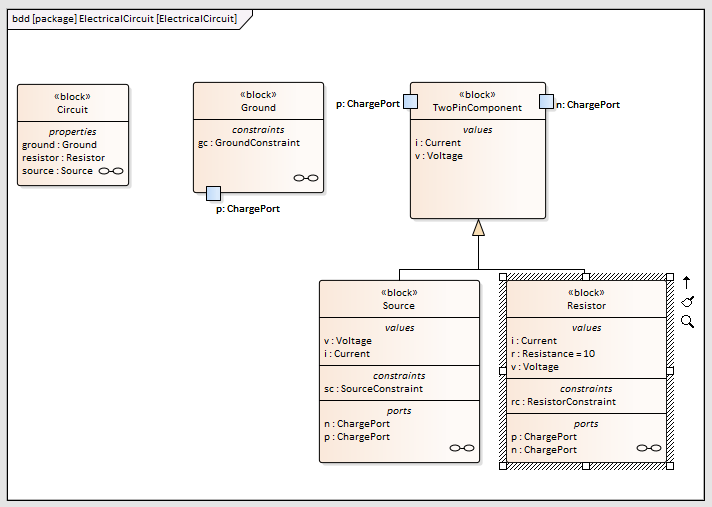Click the quick linker arrow beside Resistor
Screen dimensions: 712x507
687,282
